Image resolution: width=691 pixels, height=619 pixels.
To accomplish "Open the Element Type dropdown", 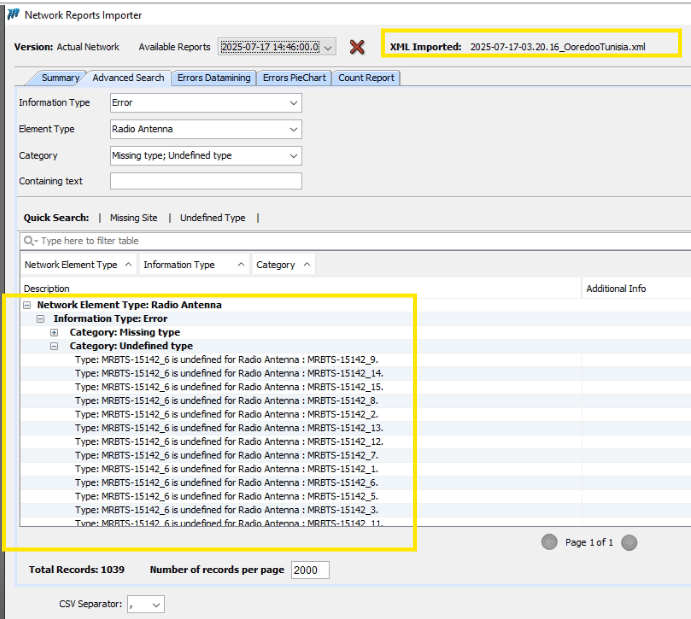I will pos(293,129).
